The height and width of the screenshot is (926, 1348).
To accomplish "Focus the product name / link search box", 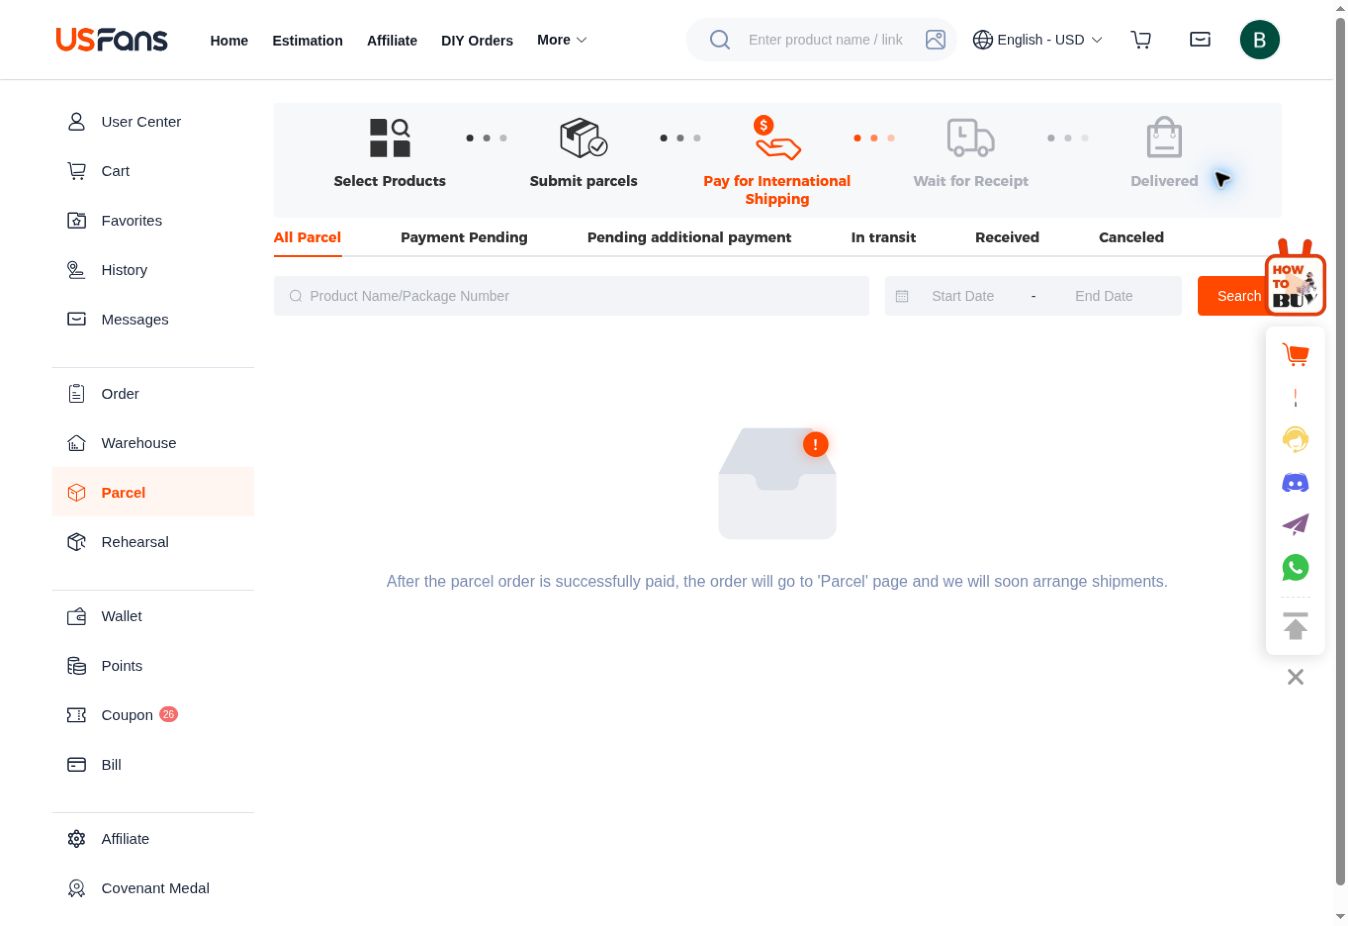I will pos(826,40).
